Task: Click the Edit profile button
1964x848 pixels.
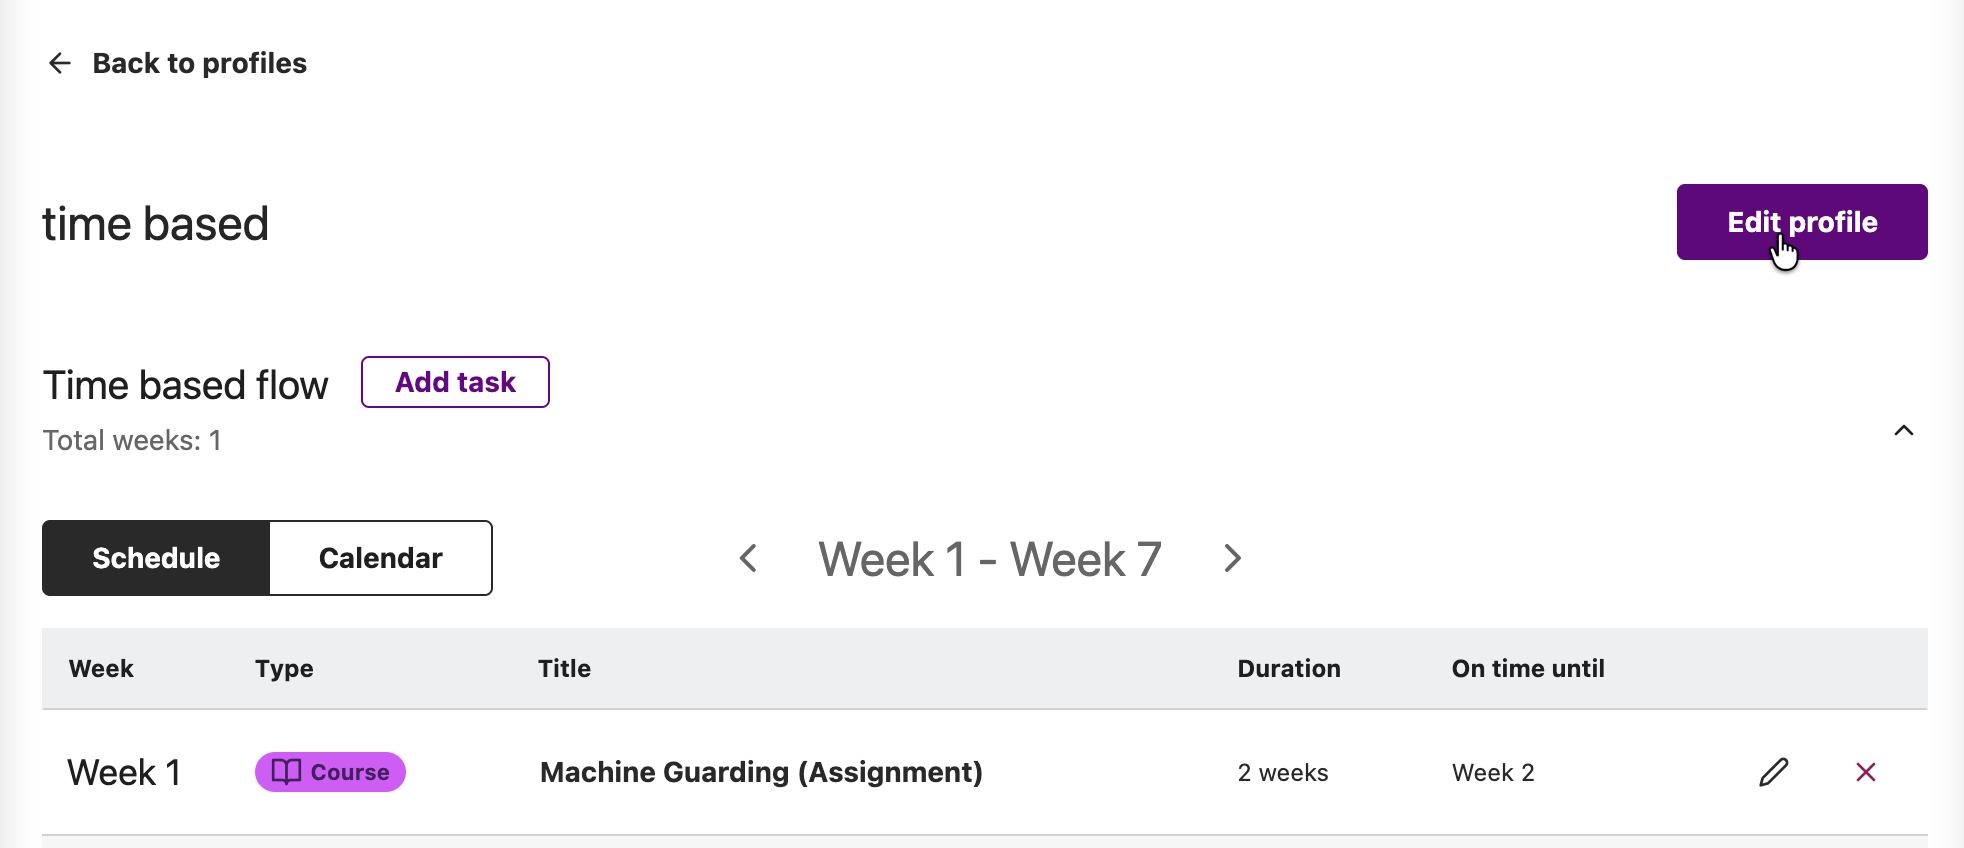Action: [x=1802, y=222]
